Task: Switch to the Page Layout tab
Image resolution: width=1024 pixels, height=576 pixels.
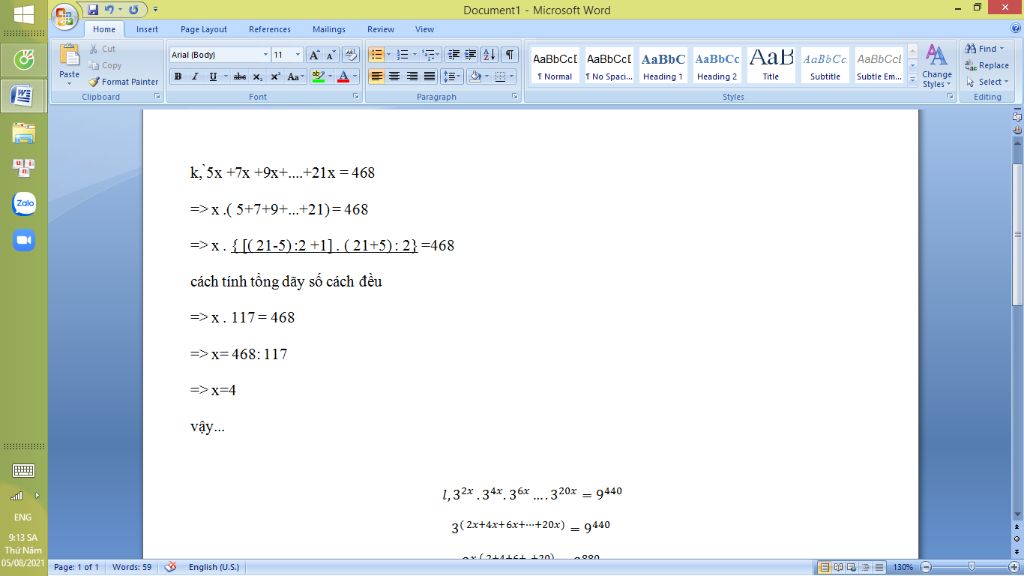Action: (x=204, y=29)
